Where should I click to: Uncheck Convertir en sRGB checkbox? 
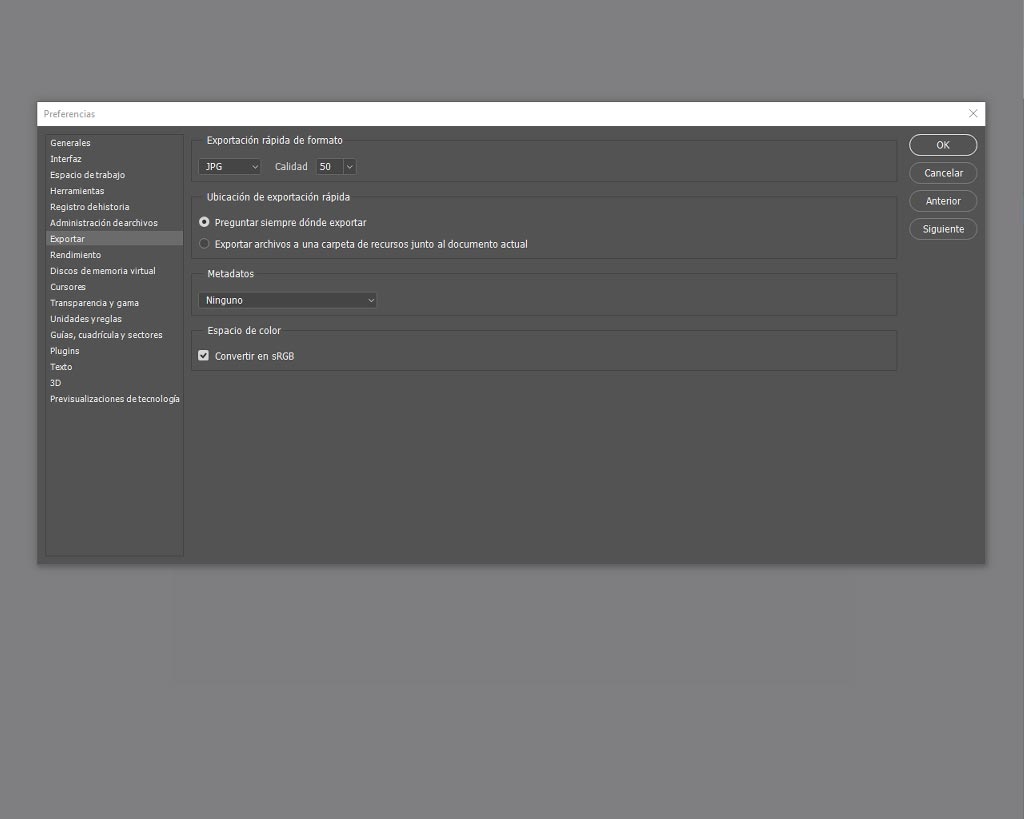point(204,356)
